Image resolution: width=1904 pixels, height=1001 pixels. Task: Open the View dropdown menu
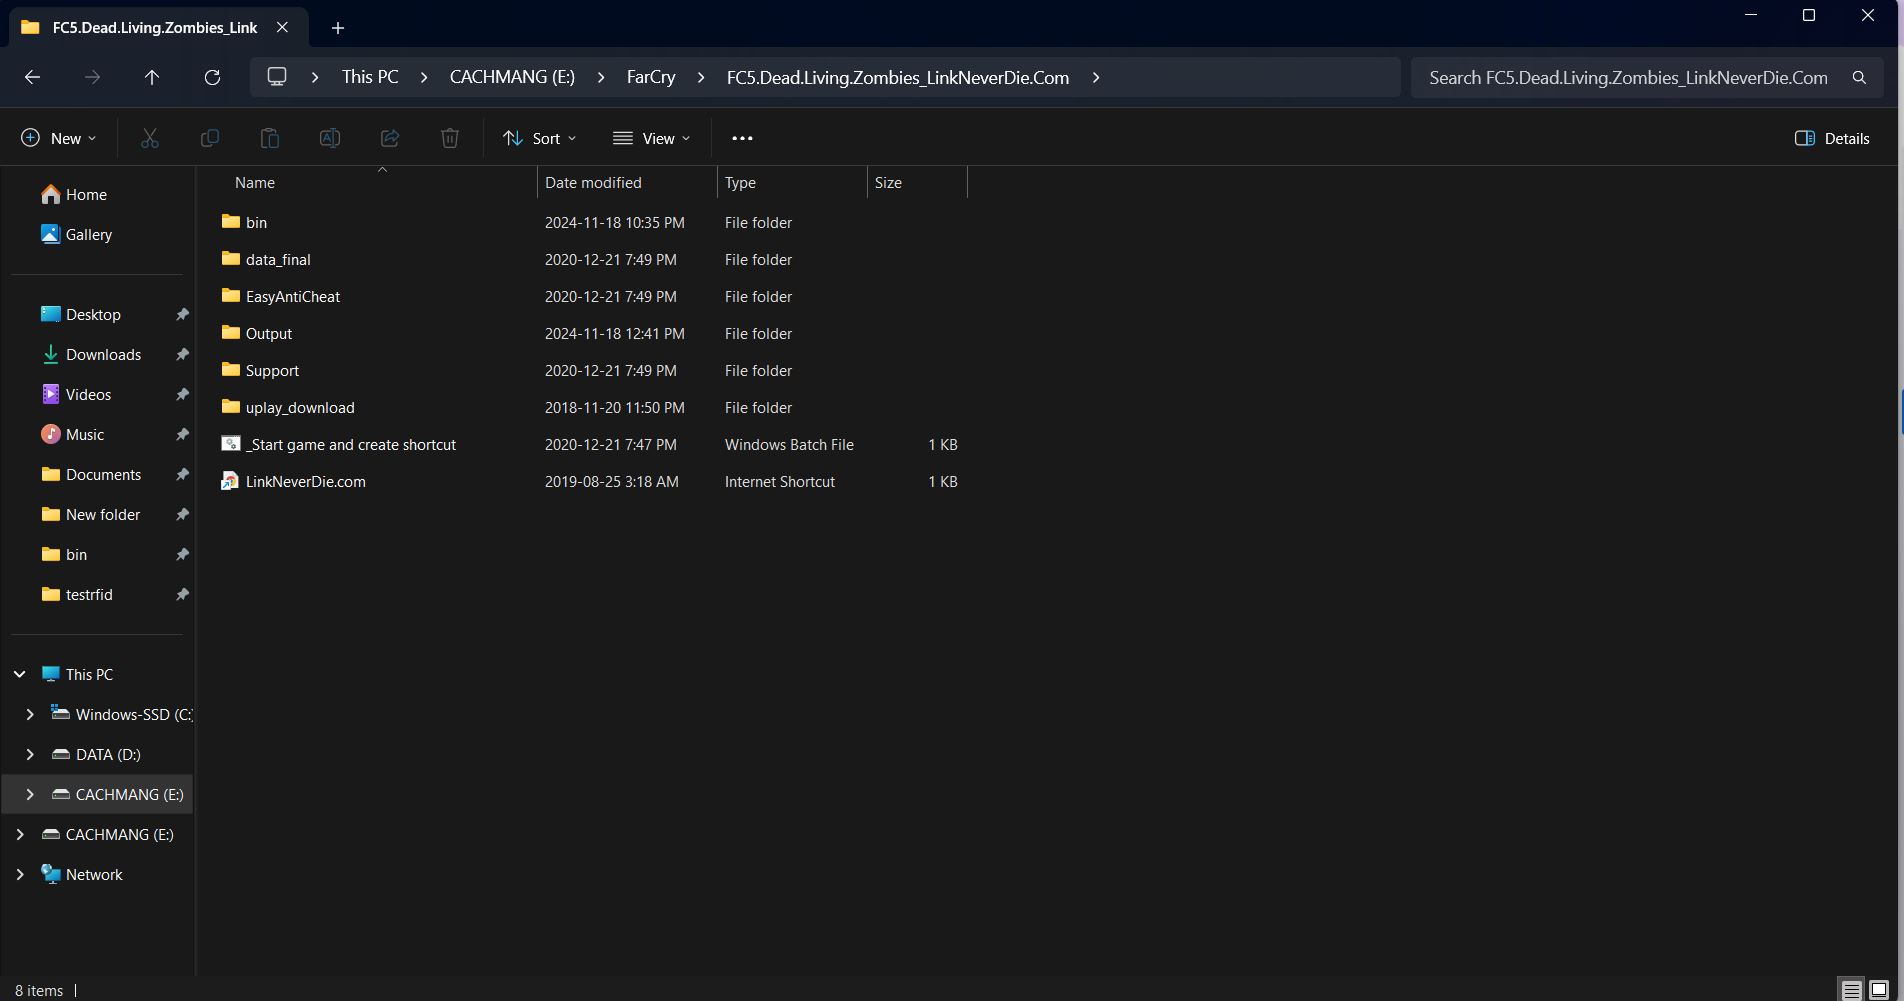652,138
